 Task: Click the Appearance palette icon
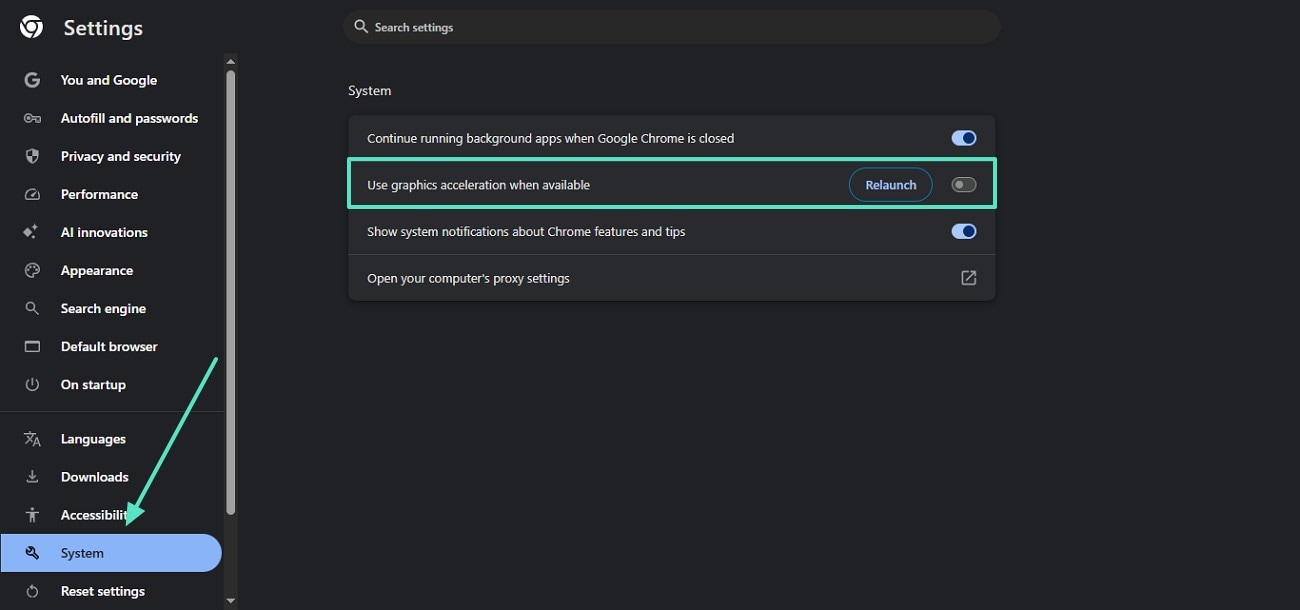click(32, 270)
